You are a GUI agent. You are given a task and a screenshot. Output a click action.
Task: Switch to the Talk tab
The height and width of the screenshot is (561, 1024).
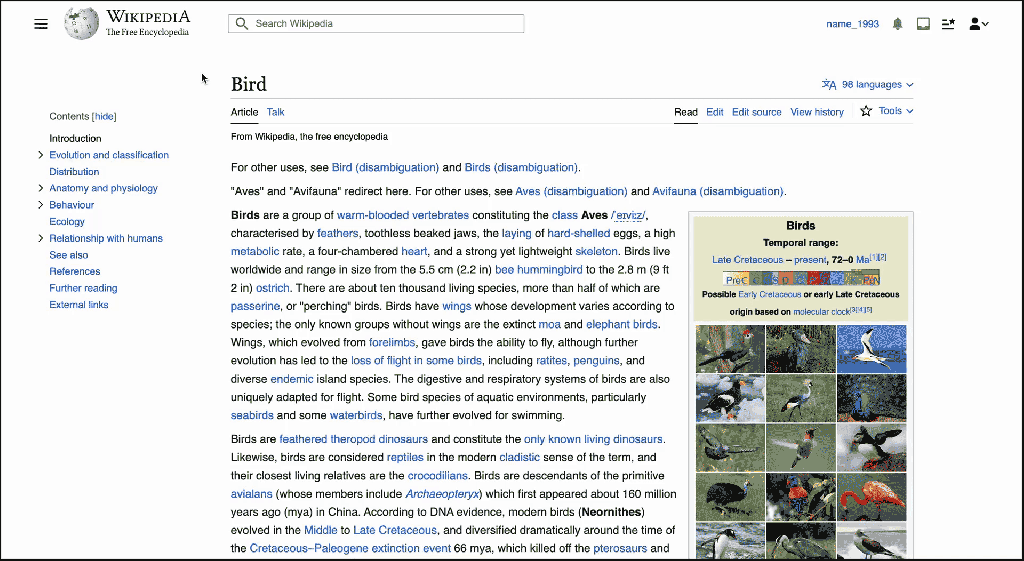click(275, 112)
